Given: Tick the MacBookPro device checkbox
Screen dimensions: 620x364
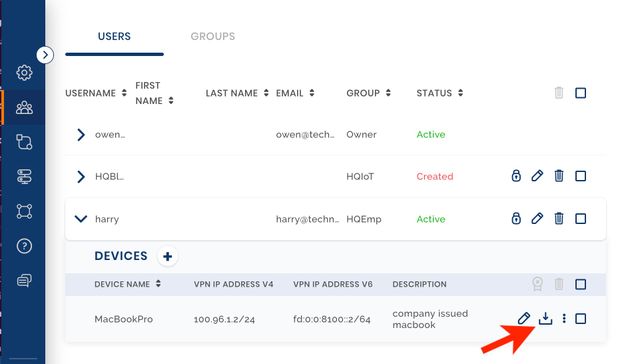Looking at the screenshot, I should pos(580,318).
